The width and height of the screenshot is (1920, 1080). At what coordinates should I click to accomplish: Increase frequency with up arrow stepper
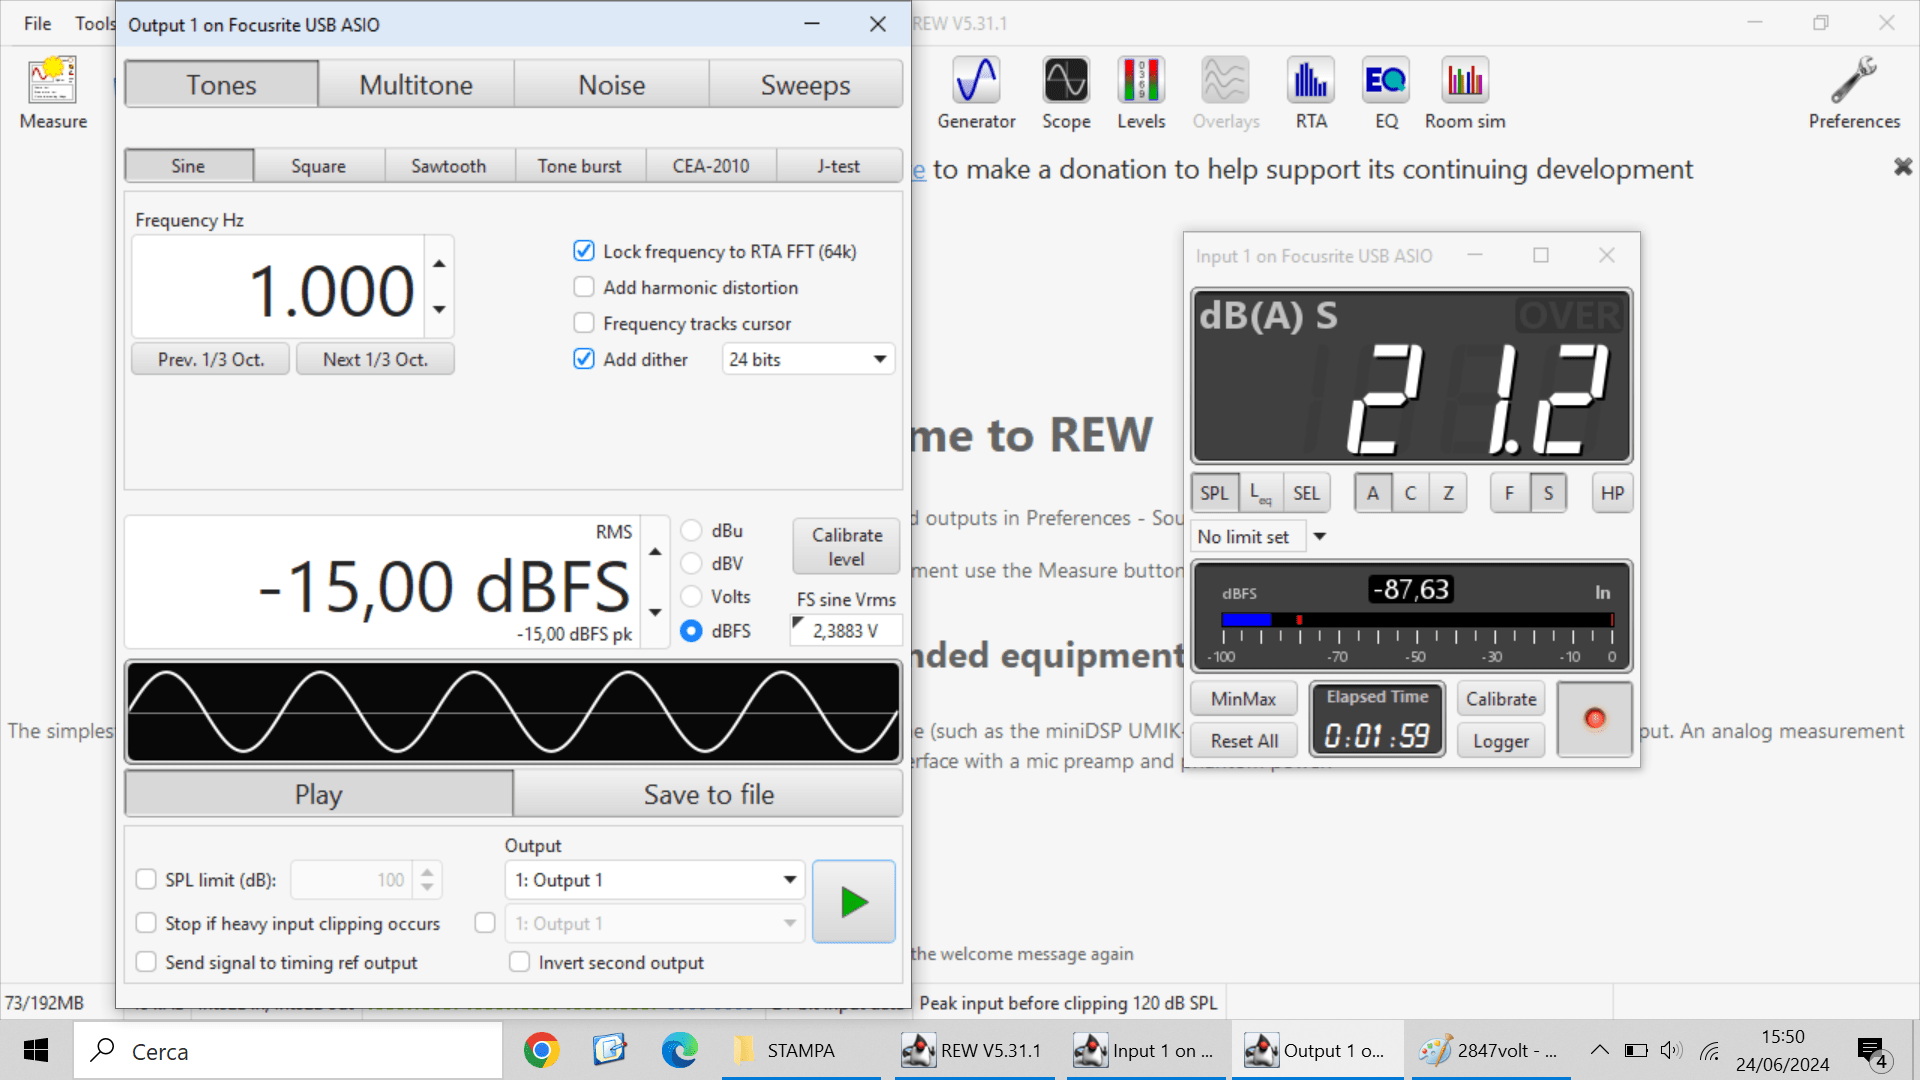coord(439,263)
